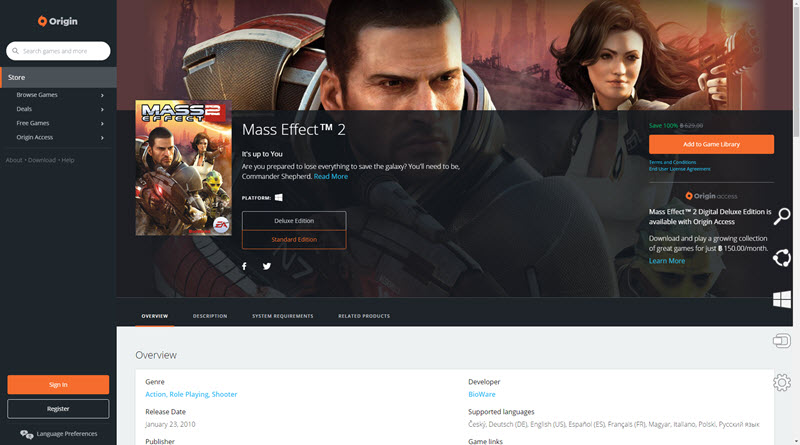Open the Related Products tab
Image resolution: width=800 pixels, height=445 pixels.
(x=364, y=316)
